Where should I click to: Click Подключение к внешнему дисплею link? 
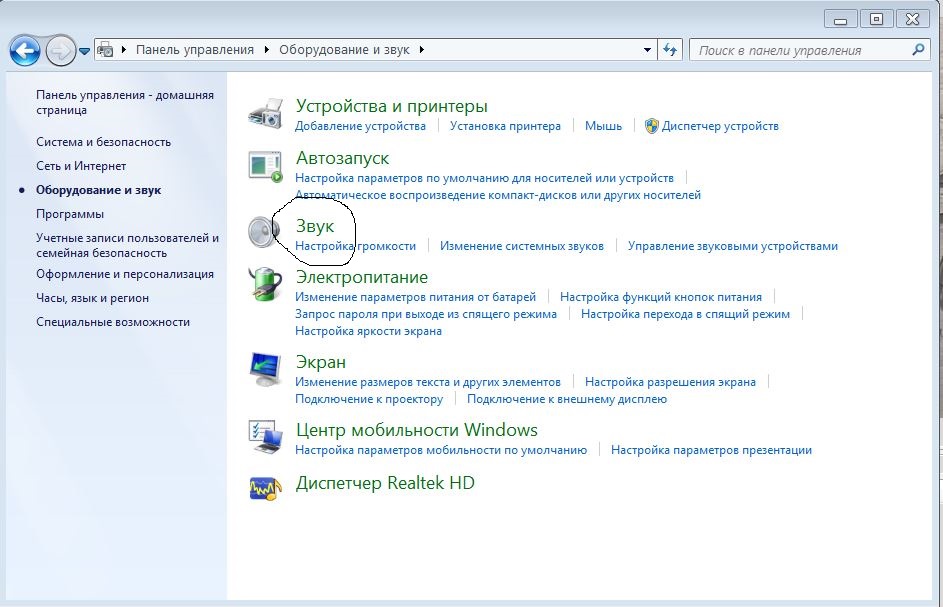tap(567, 399)
